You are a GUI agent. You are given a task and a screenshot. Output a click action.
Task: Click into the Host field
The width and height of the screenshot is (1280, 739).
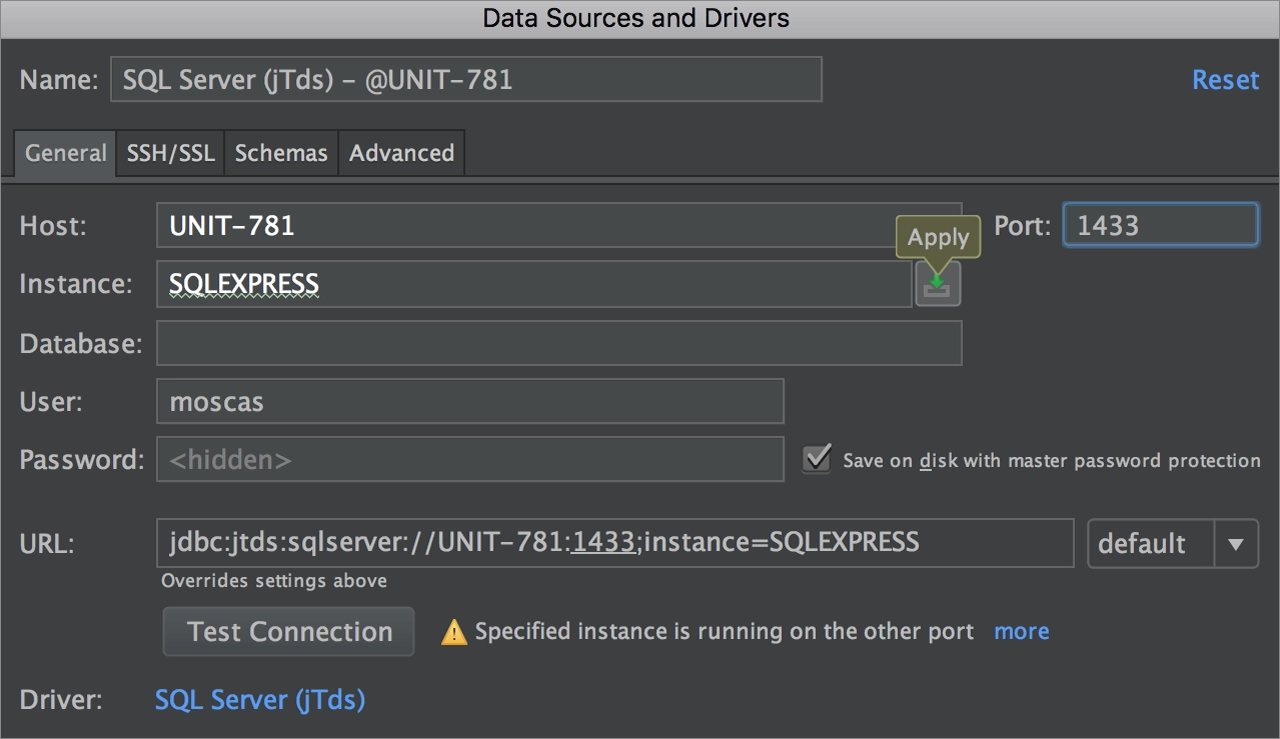[559, 225]
